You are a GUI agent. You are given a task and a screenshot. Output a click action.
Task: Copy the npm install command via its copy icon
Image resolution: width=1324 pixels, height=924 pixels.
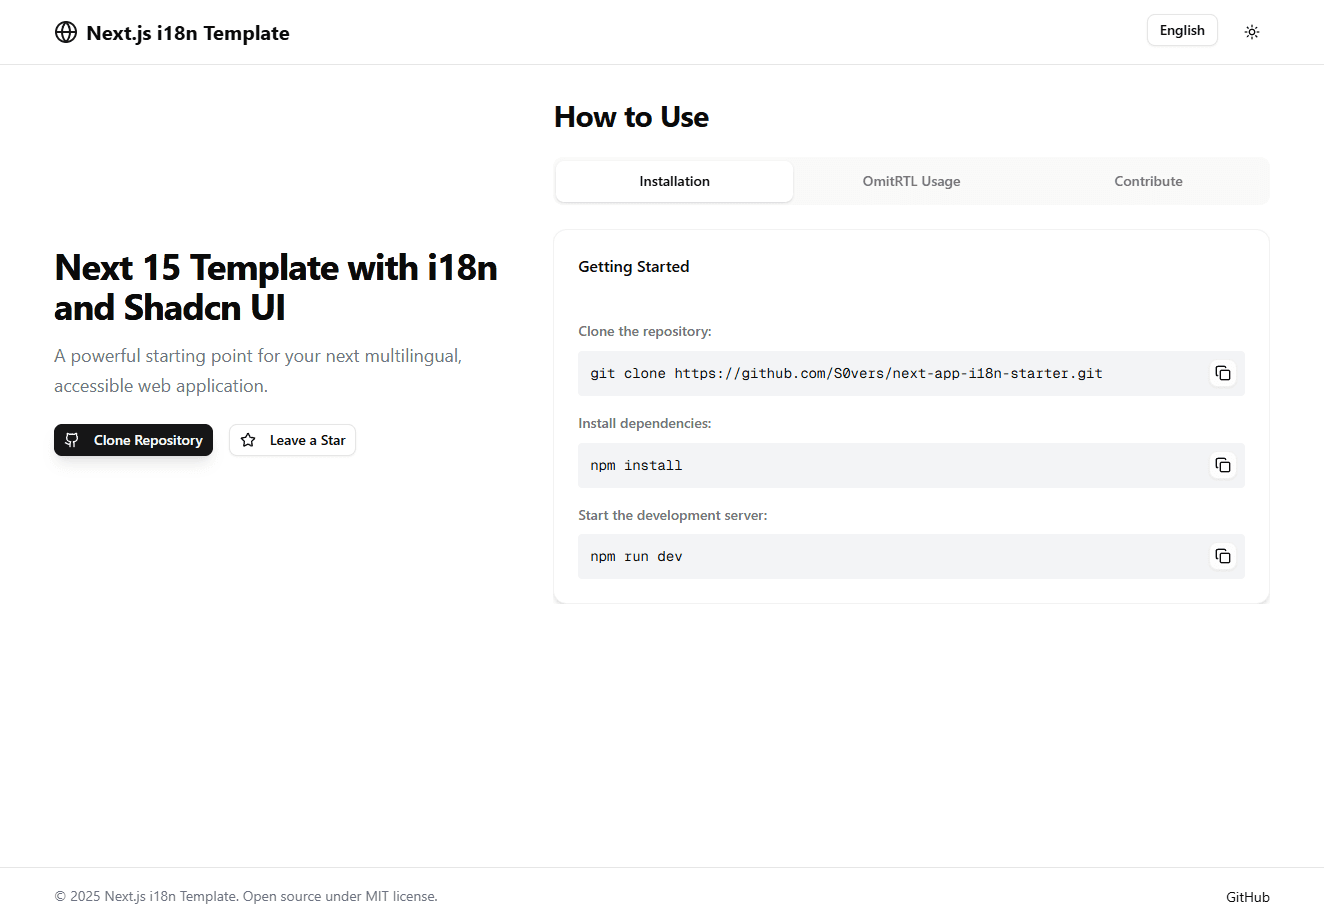1223,465
